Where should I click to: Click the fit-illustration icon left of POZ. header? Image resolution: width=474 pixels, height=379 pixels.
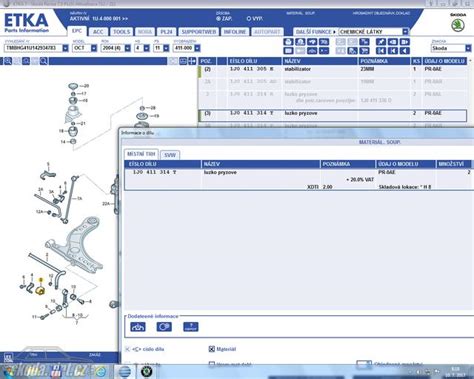[x=183, y=61]
